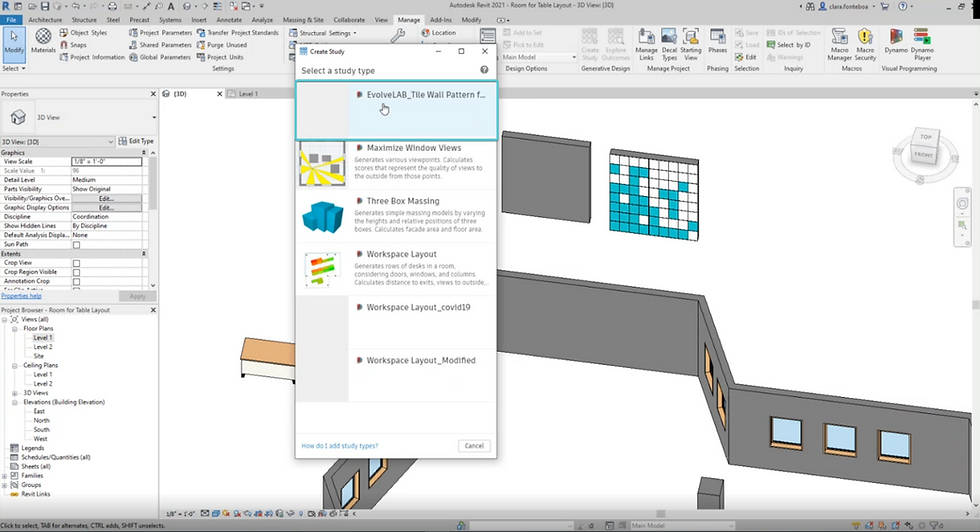Image resolution: width=980 pixels, height=532 pixels.
Task: Click the ViewCube TOP face
Action: point(925,136)
